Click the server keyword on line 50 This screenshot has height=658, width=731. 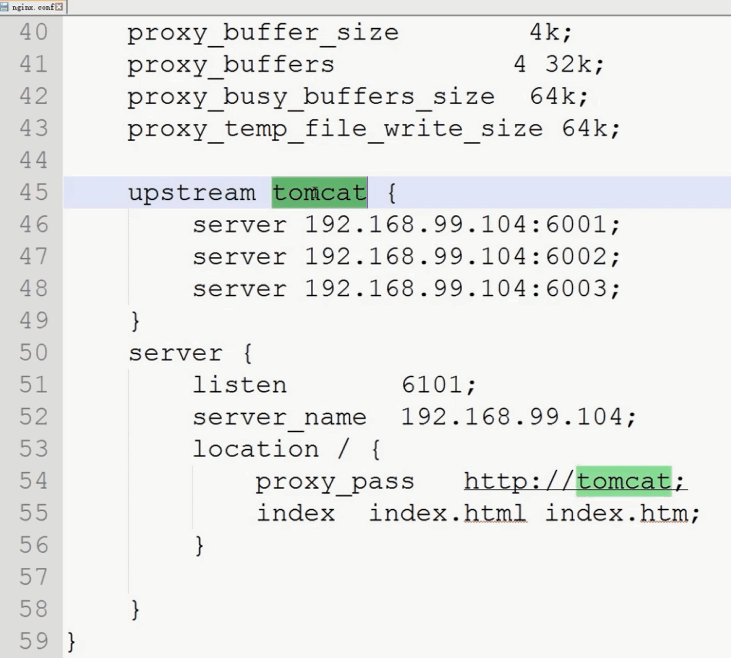point(176,353)
